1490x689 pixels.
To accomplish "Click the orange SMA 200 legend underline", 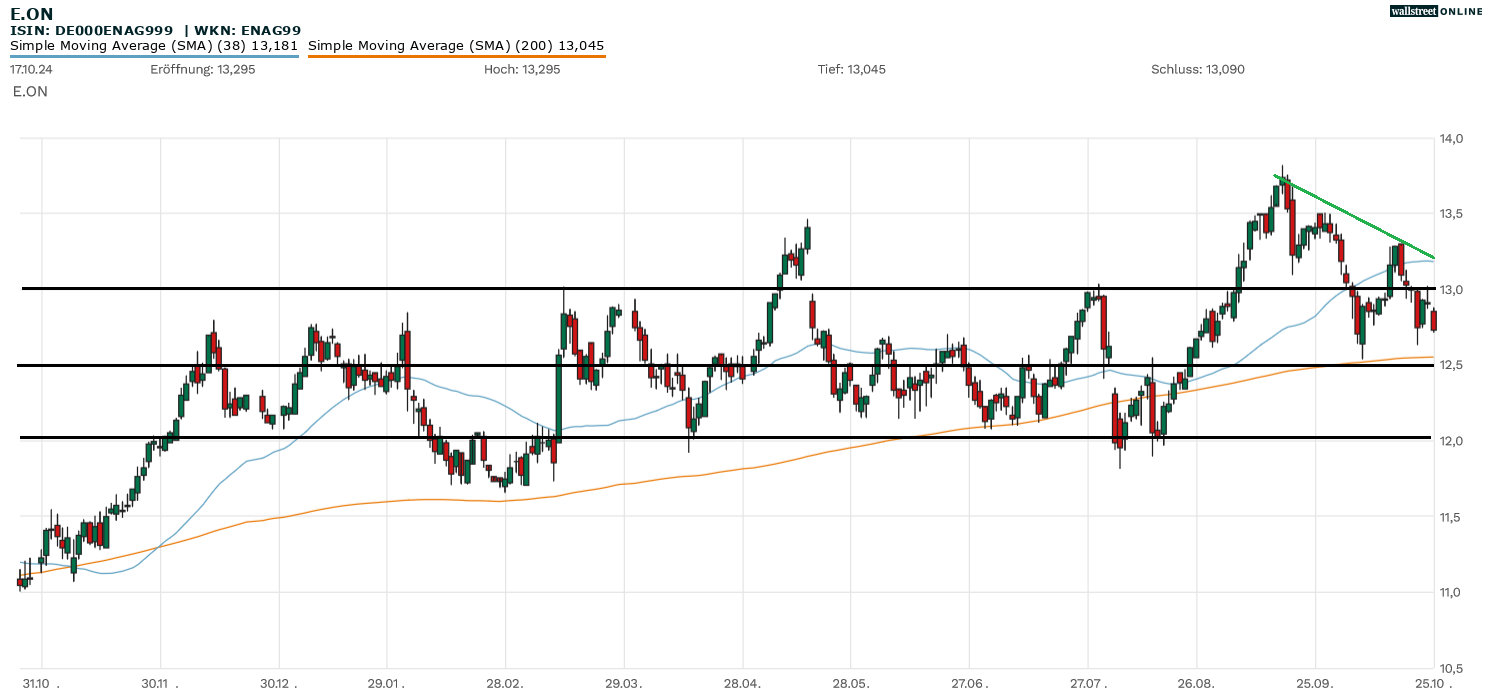I will 456,56.
